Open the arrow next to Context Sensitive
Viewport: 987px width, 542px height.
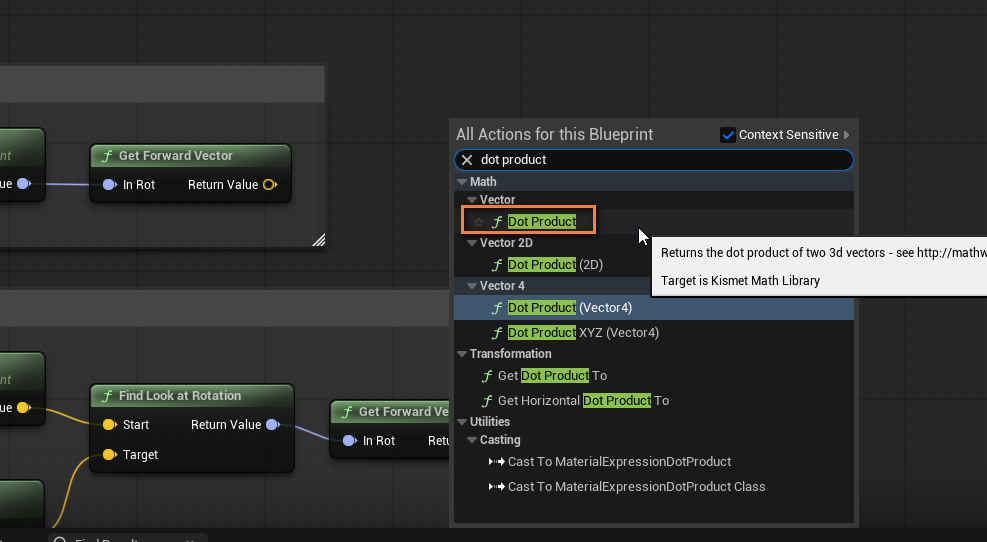tap(847, 135)
